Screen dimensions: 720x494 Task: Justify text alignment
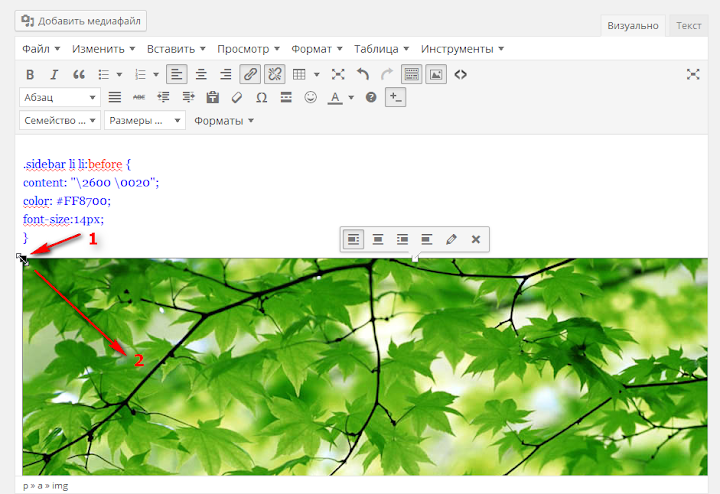click(x=114, y=97)
